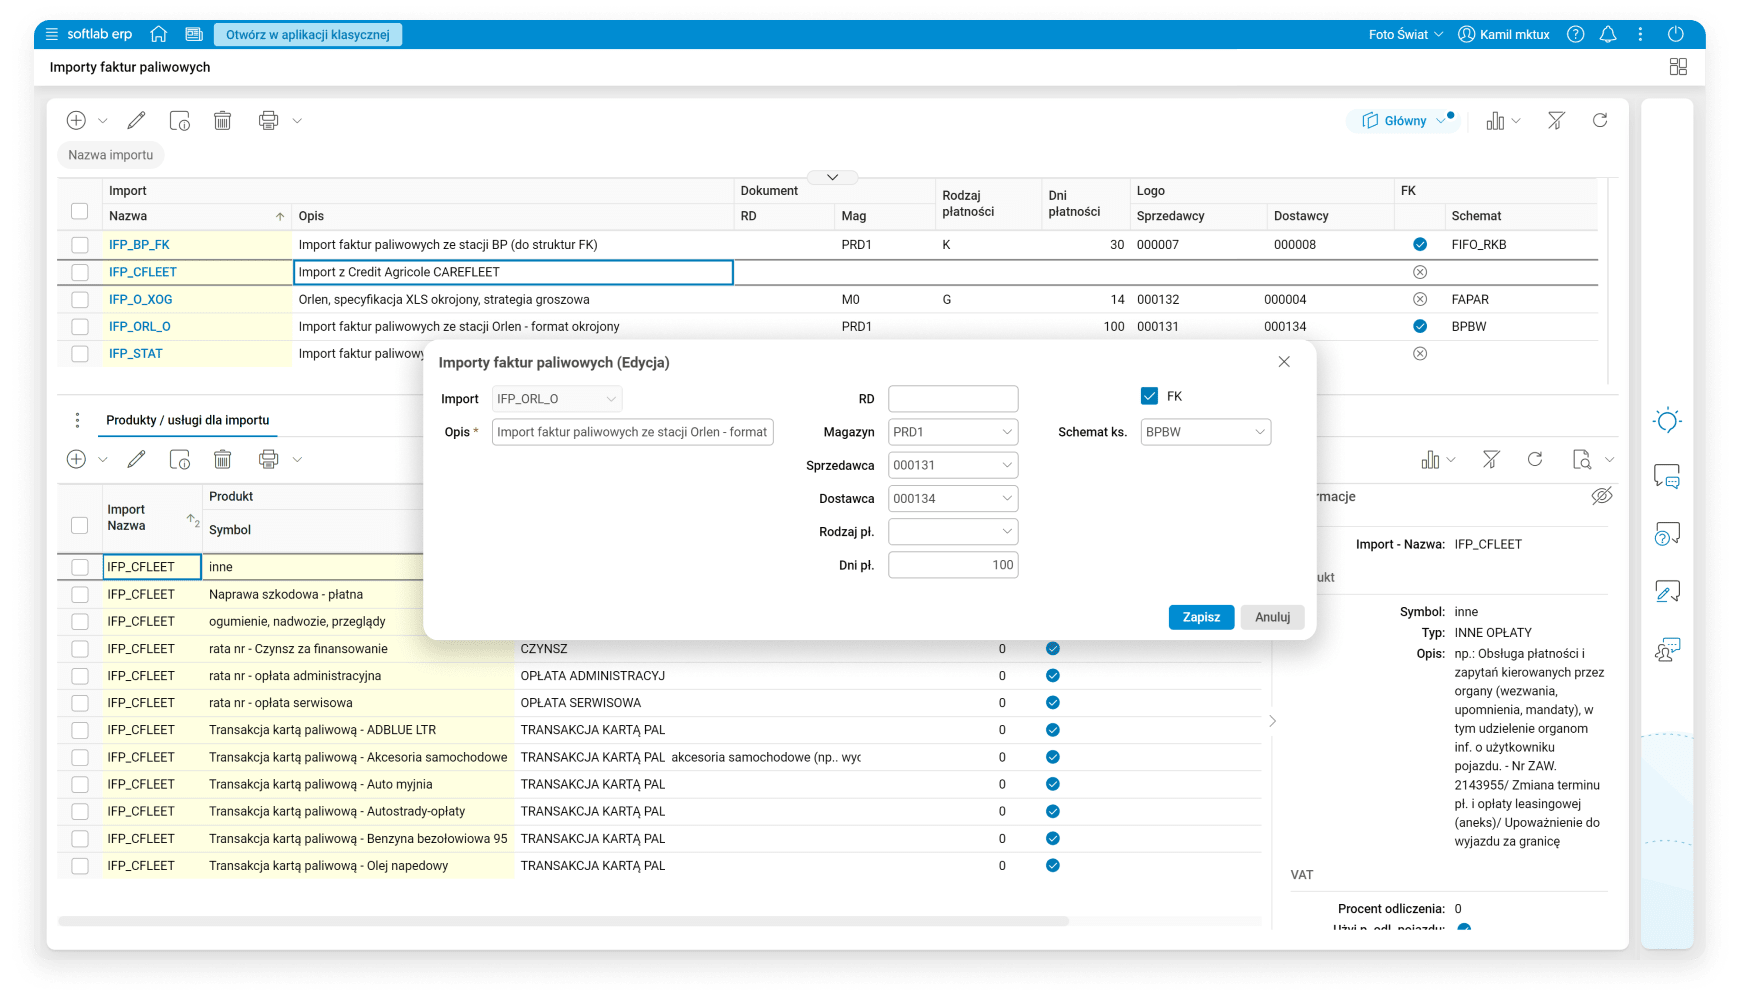1740x996 pixels.
Task: Click the RD input field in dialog
Action: 952,399
